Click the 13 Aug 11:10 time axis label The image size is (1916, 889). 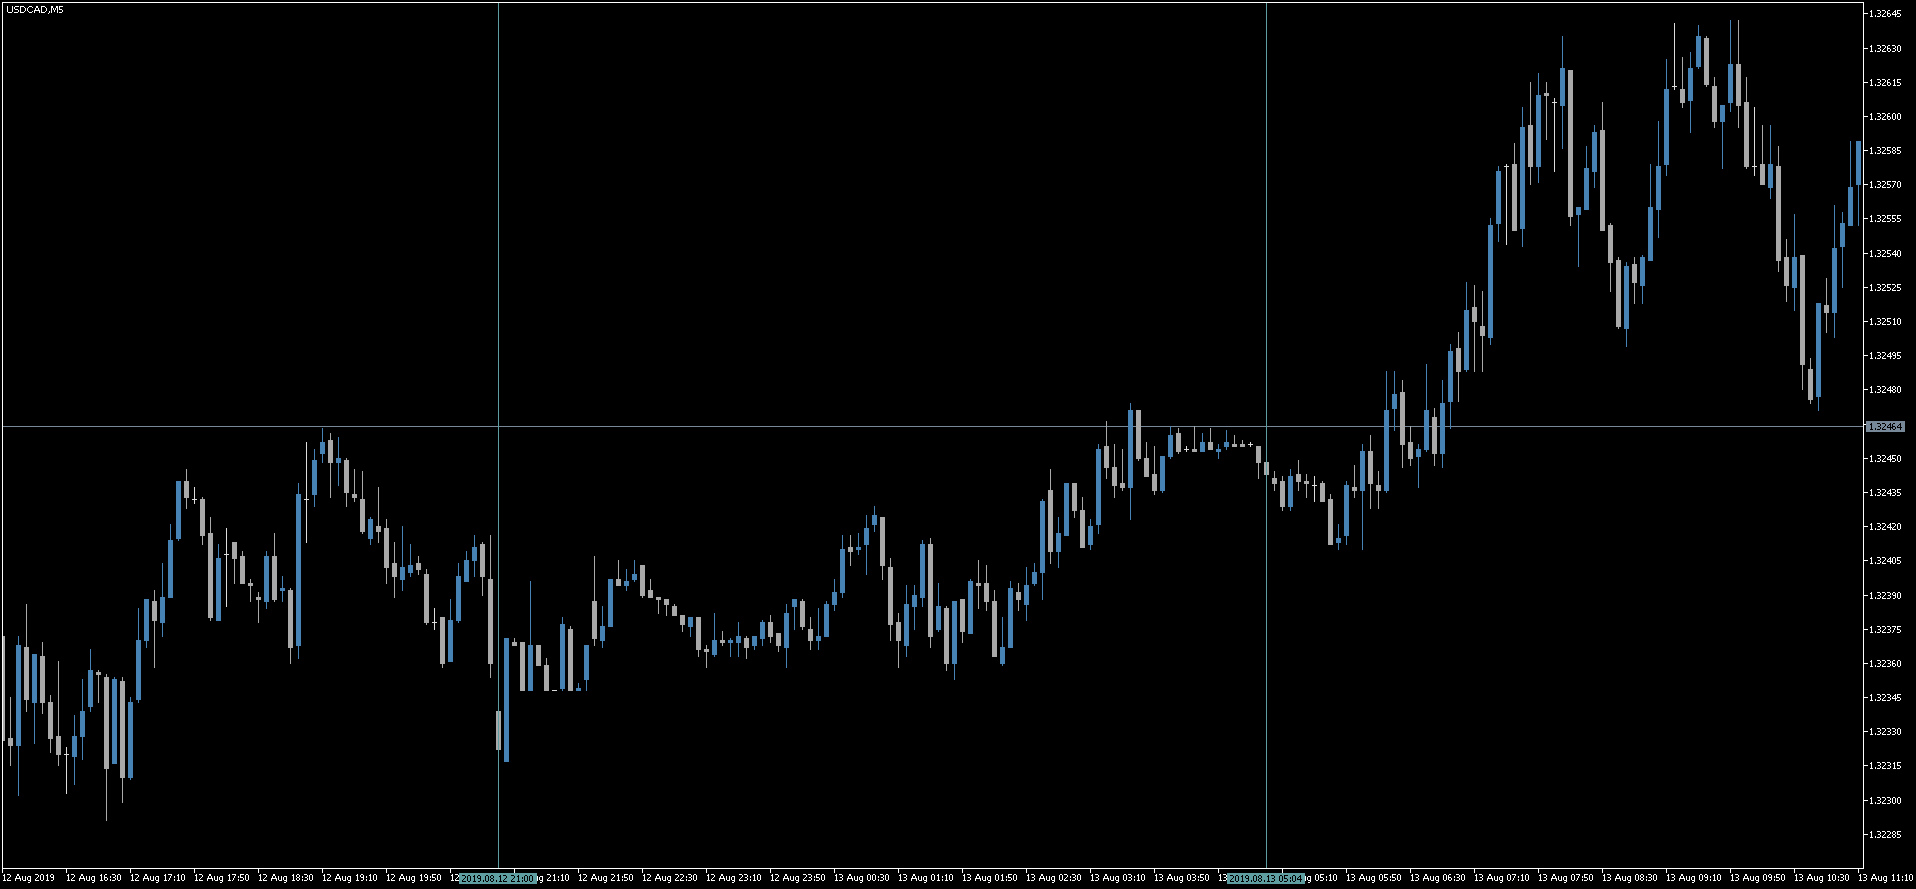point(1886,878)
